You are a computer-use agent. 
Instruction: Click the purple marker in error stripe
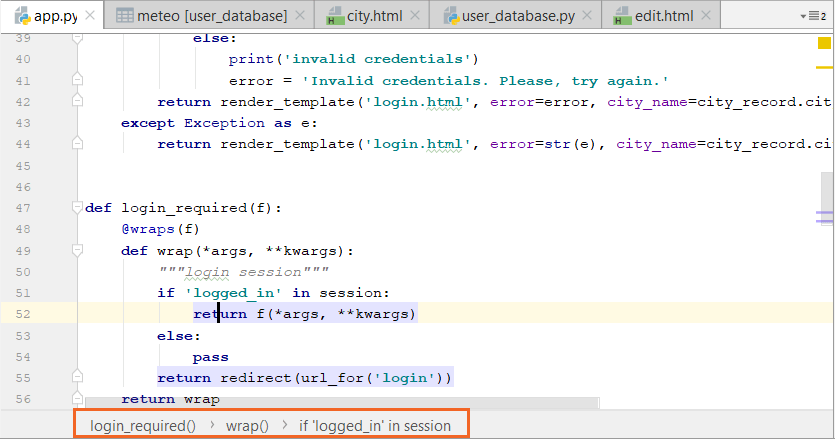click(x=825, y=215)
